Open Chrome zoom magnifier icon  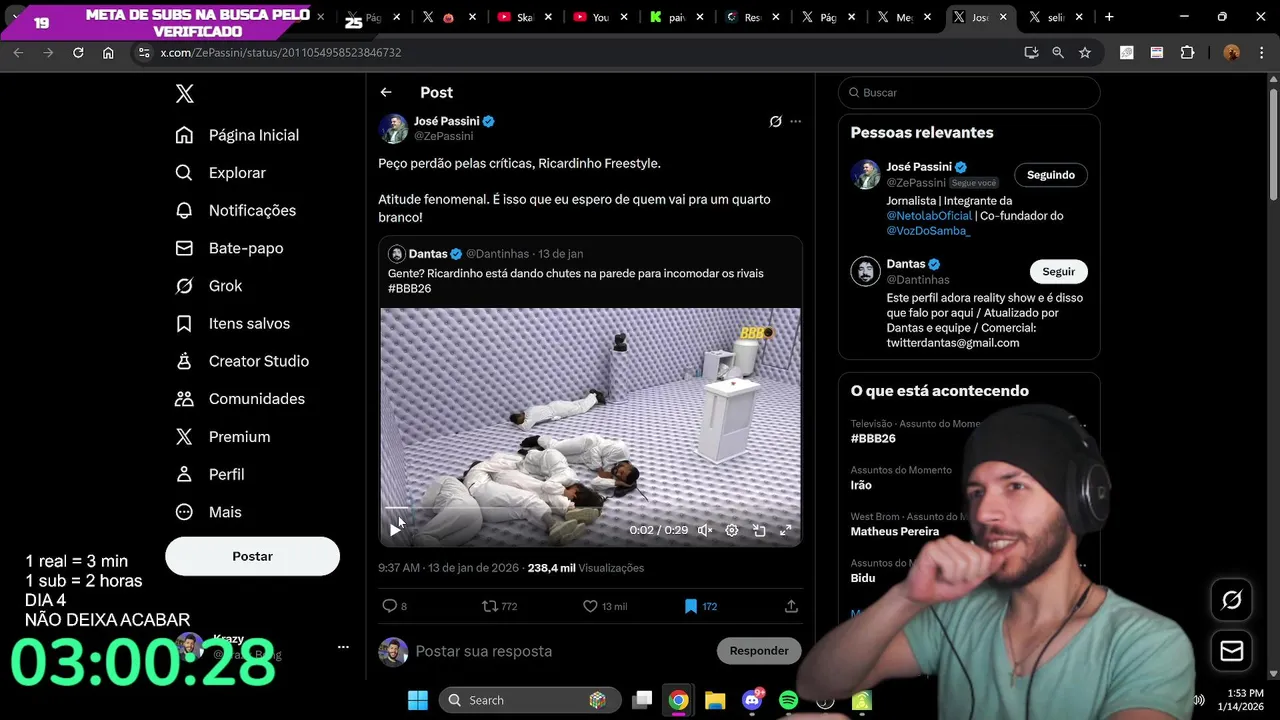1058,53
